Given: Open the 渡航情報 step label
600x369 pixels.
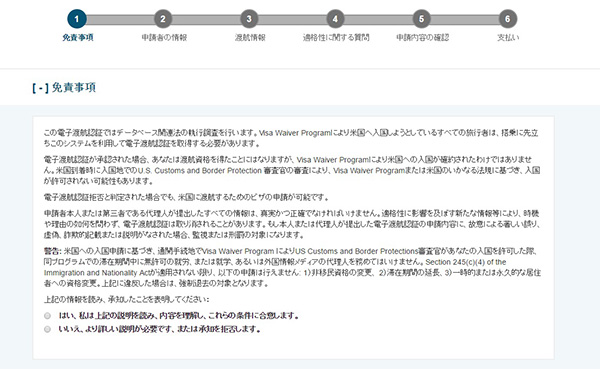Looking at the screenshot, I should tap(250, 38).
